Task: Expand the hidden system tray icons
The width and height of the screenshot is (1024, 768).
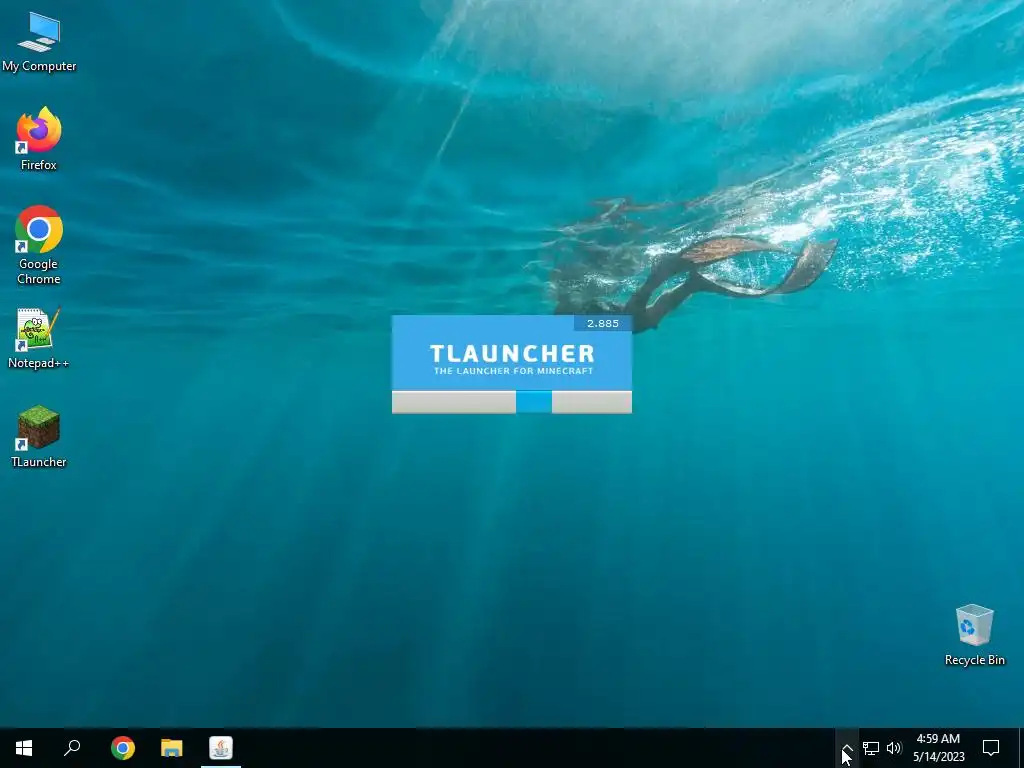Action: (846, 748)
